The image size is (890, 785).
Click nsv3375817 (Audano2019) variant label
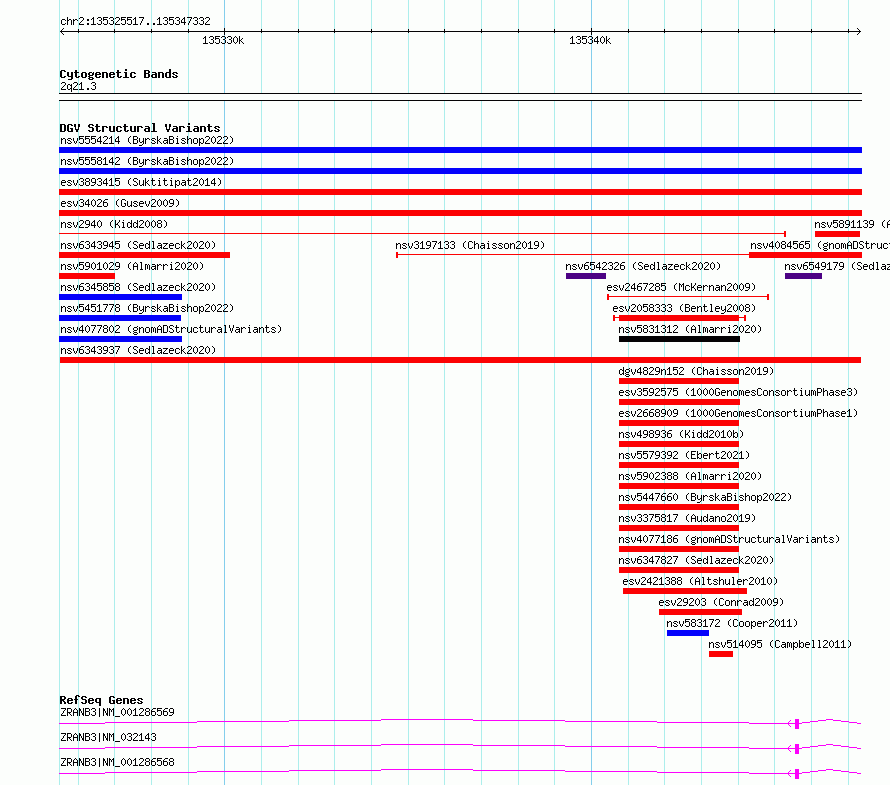tap(687, 518)
